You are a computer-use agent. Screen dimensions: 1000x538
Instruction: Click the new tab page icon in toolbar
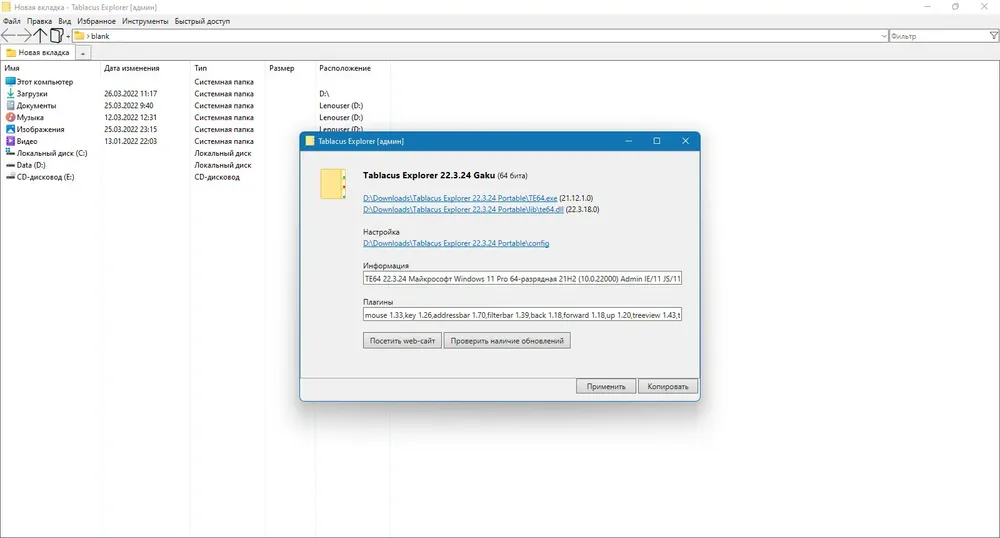coord(56,36)
